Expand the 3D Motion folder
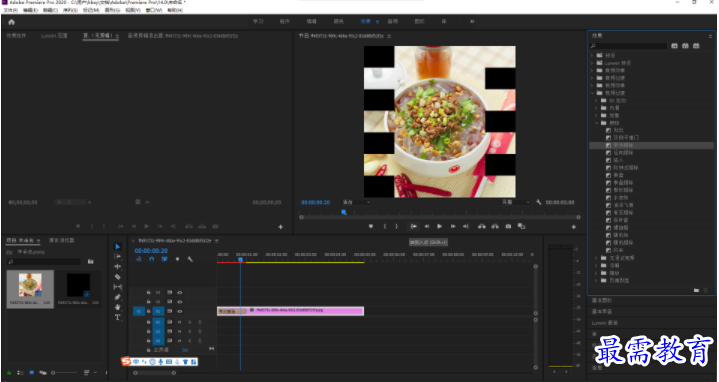Viewport: 719px width, 382px height. [x=596, y=100]
